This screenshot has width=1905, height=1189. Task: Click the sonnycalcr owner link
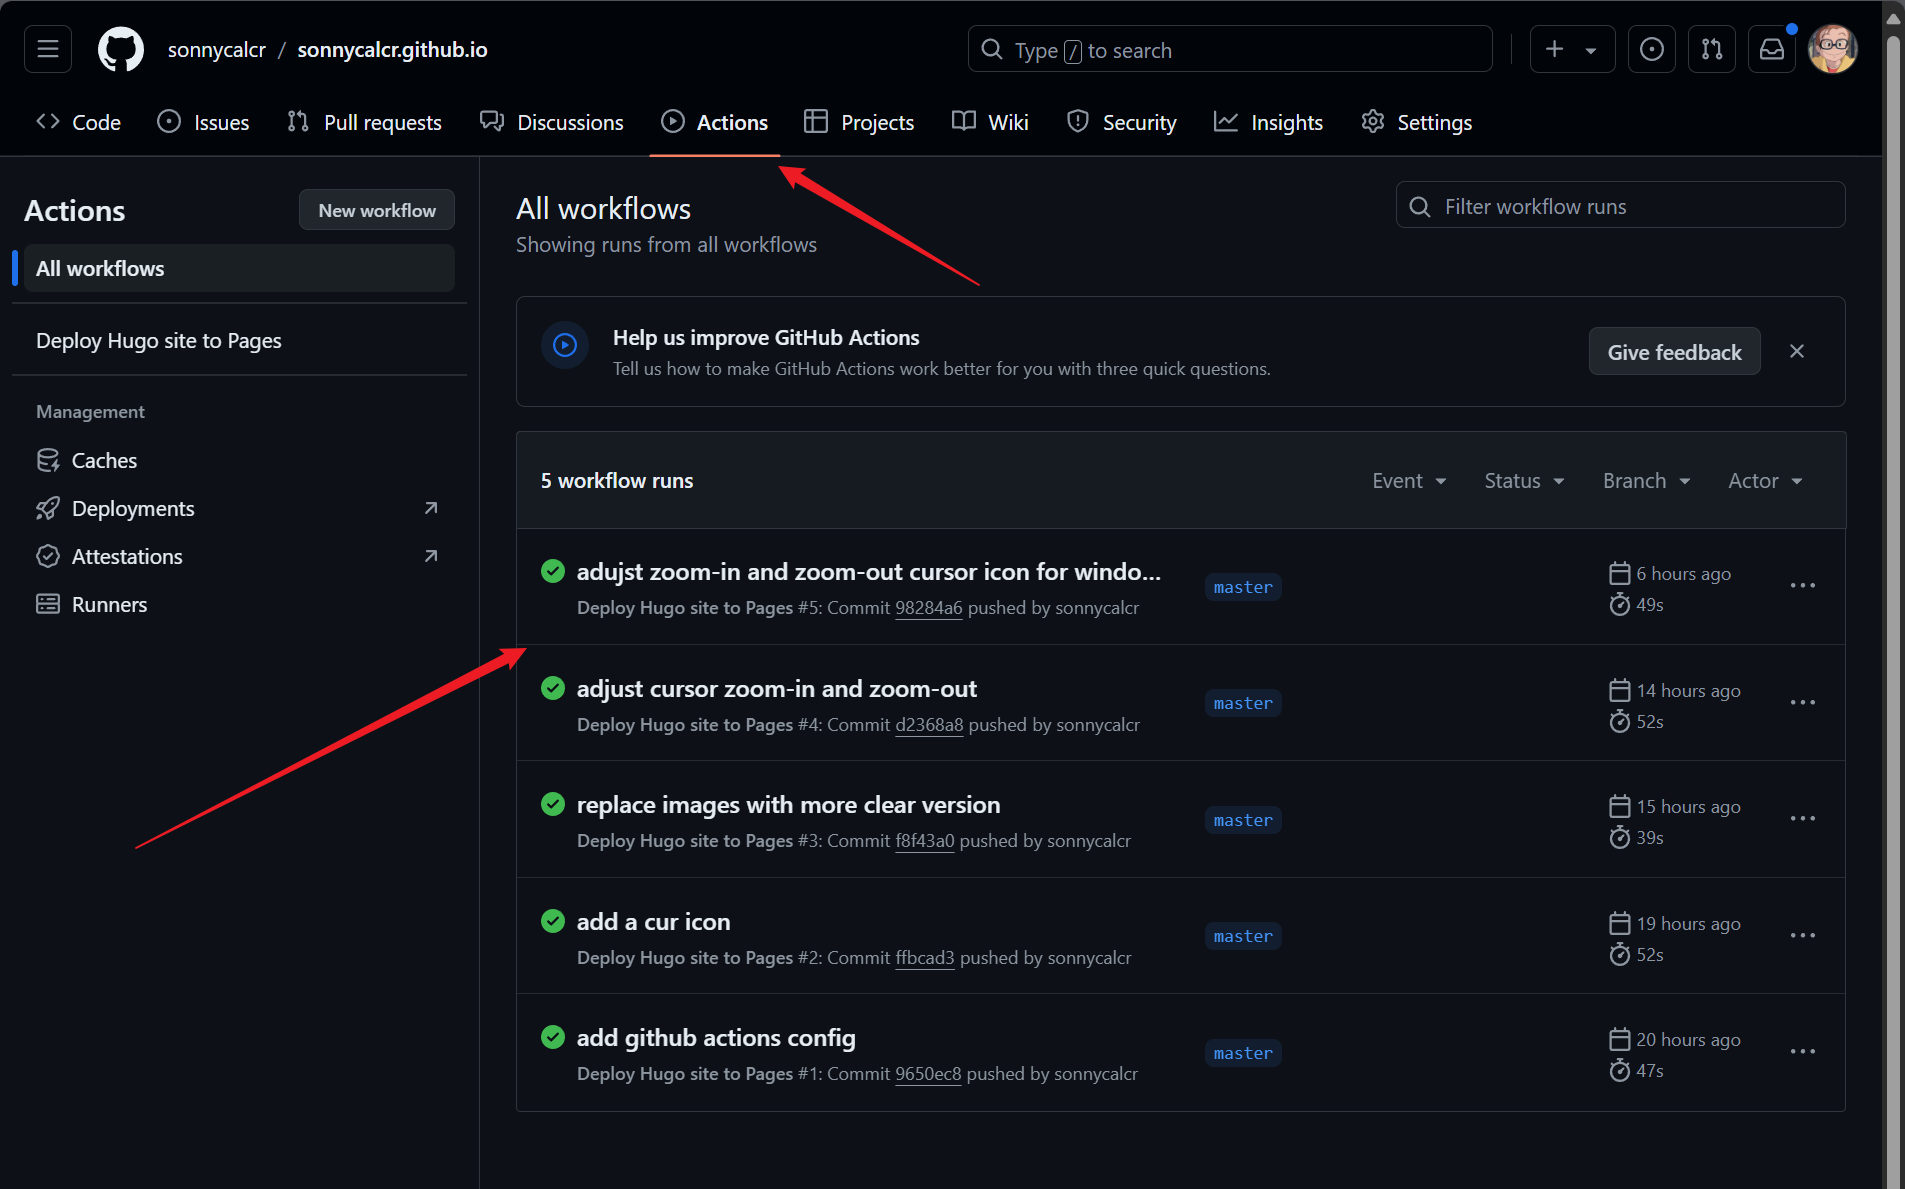(x=217, y=50)
